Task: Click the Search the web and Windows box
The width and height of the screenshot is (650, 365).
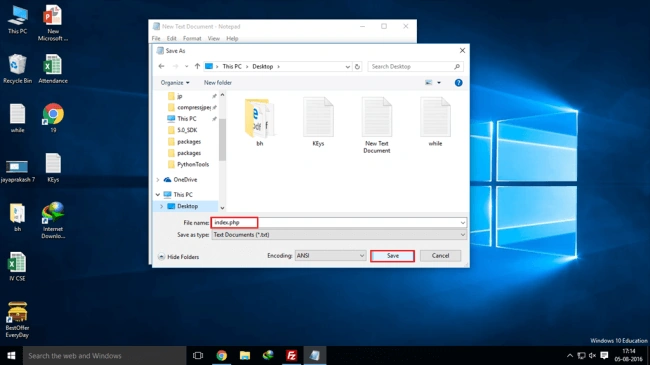Action: 104,355
